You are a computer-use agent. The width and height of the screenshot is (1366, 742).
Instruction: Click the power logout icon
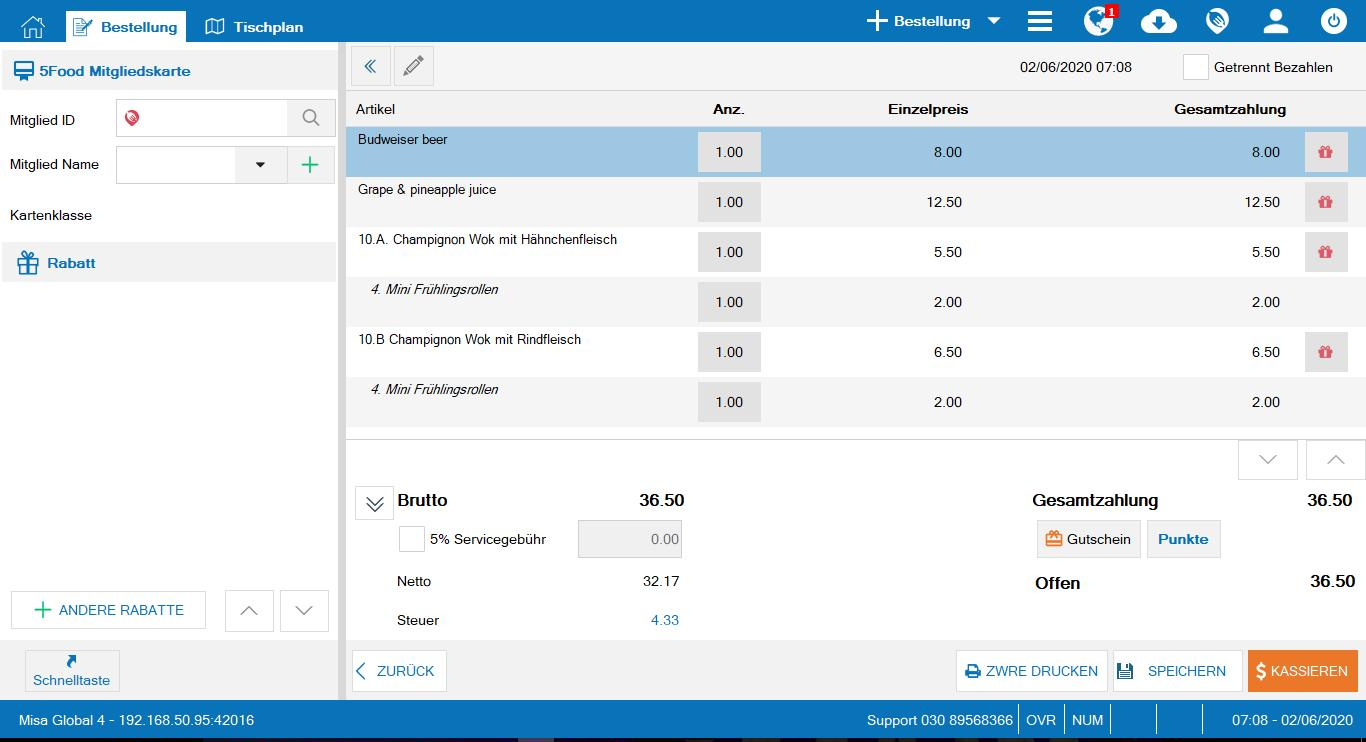click(x=1333, y=22)
